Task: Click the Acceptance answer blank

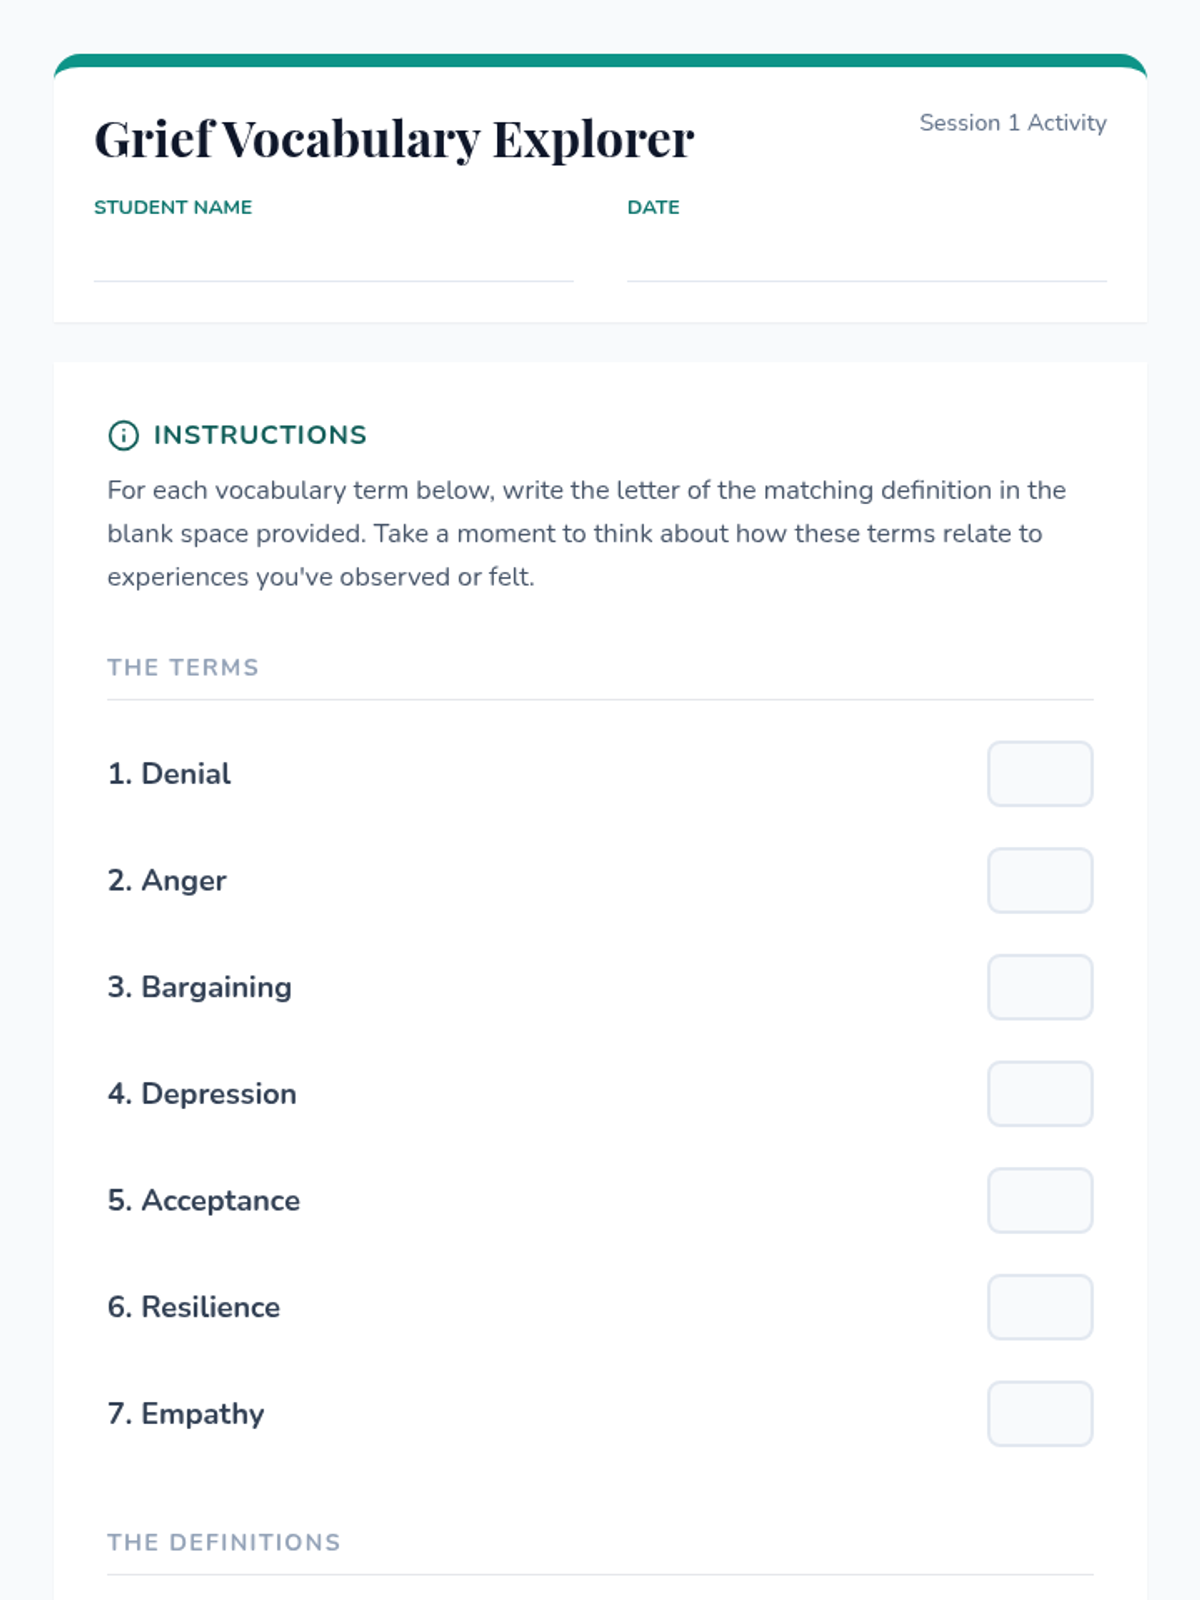Action: pos(1040,1200)
